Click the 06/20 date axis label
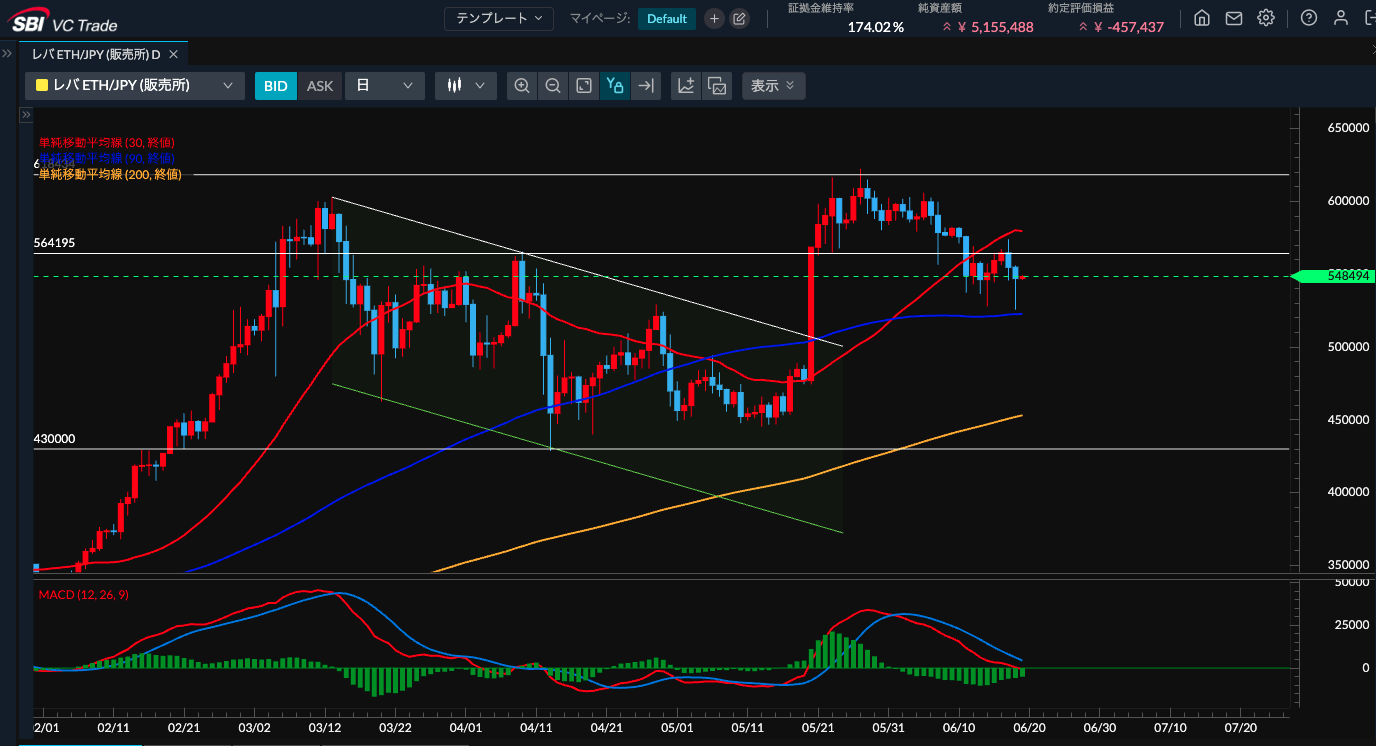The width and height of the screenshot is (1376, 746). pyautogui.click(x=1029, y=728)
